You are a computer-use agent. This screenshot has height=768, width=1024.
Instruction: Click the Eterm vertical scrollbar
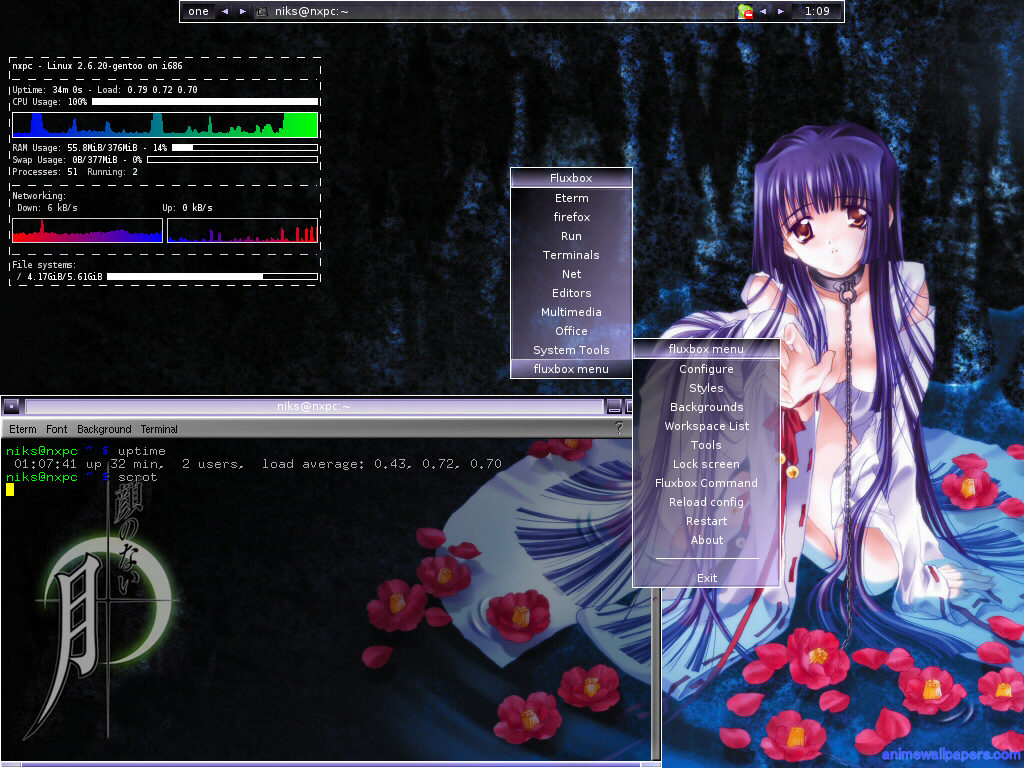pos(656,673)
